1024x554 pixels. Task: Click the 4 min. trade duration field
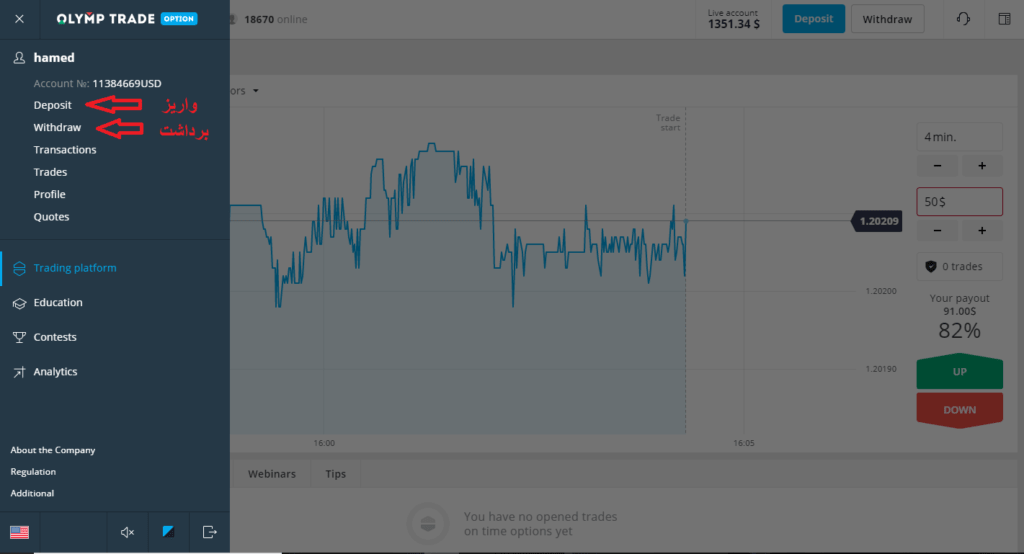[959, 137]
